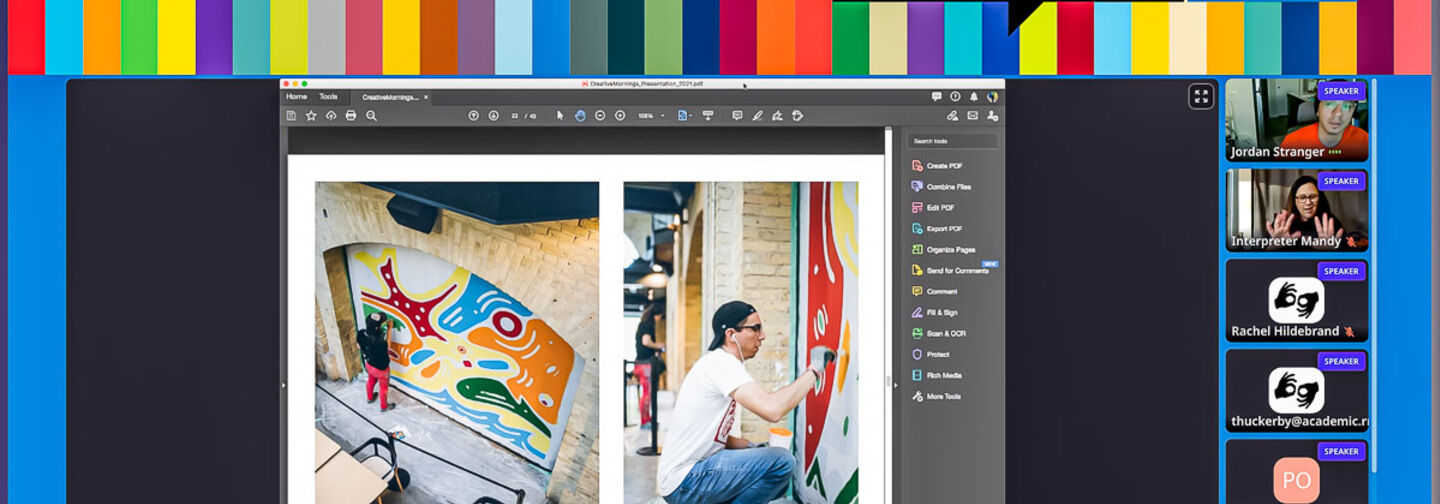Select the Hand pan tool
Image resolution: width=1440 pixels, height=504 pixels.
[x=580, y=116]
